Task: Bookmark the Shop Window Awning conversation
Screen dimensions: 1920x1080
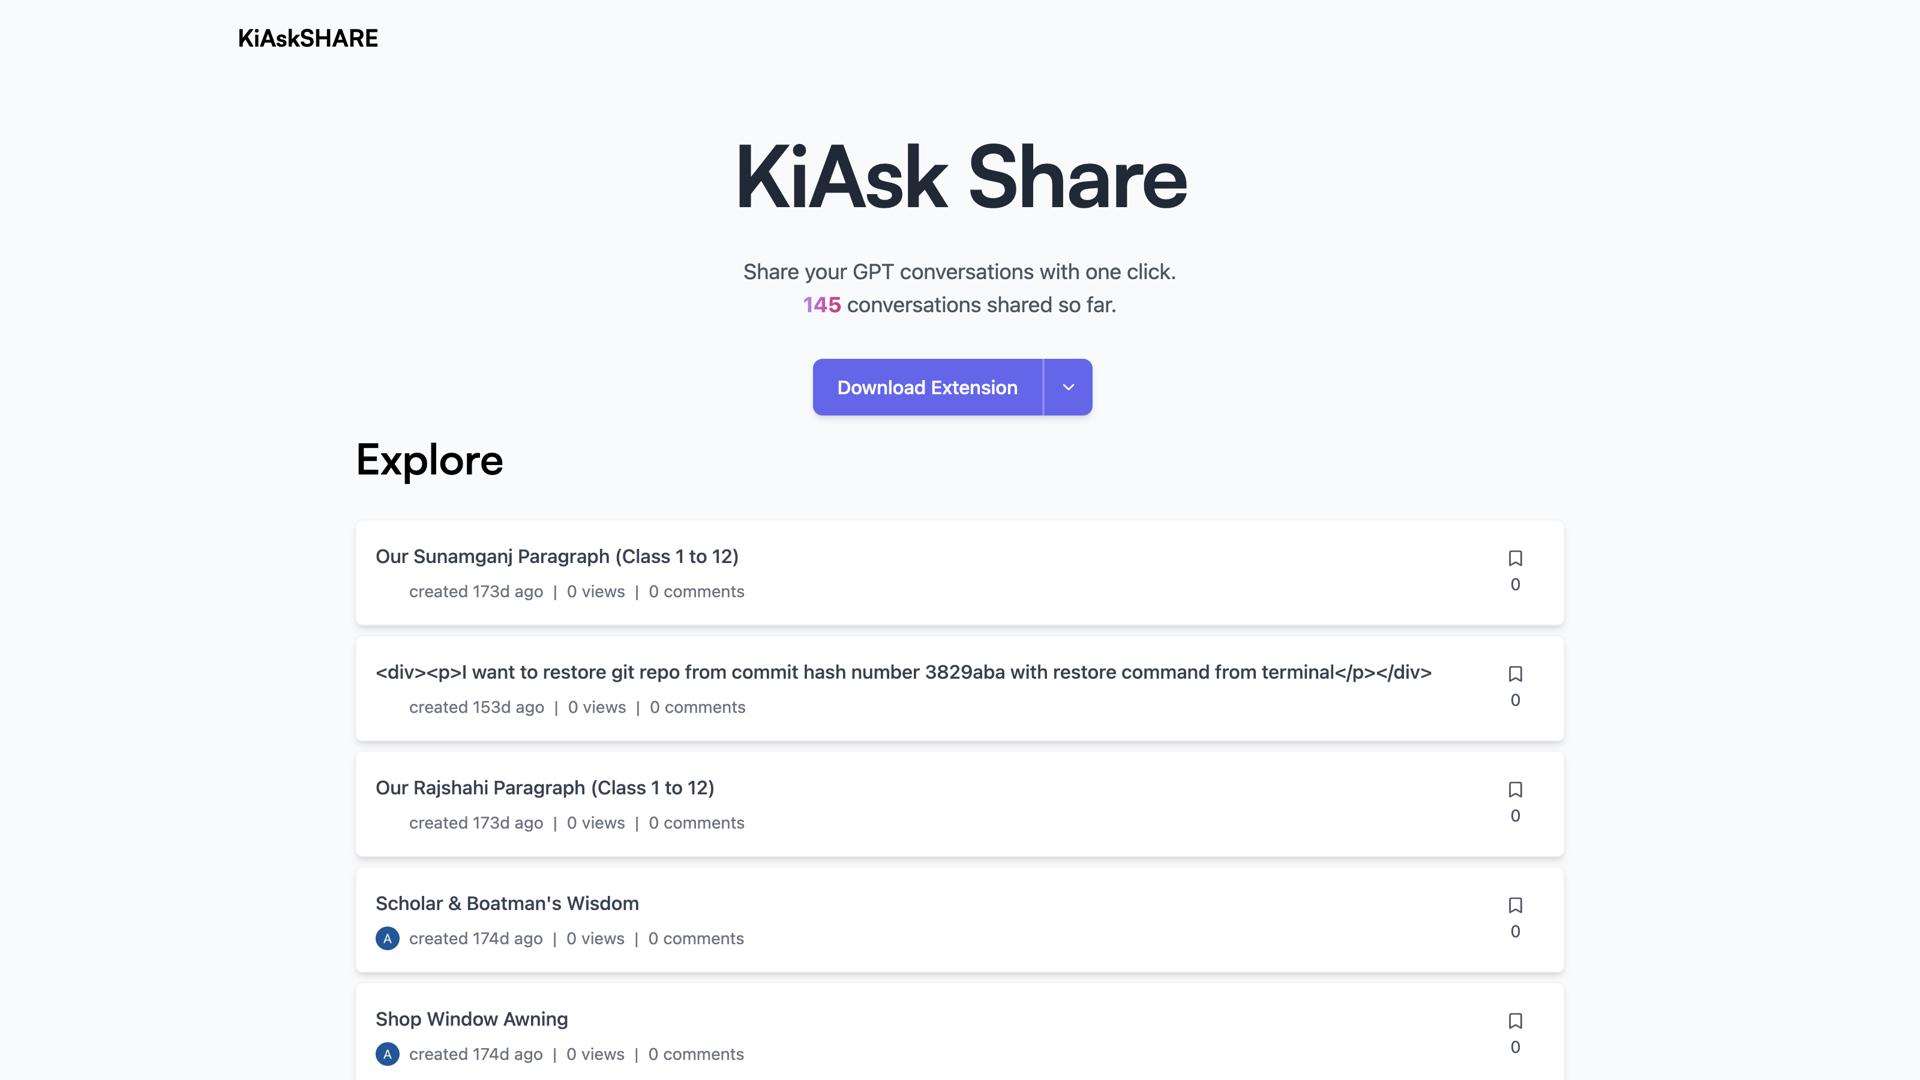Action: tap(1516, 1020)
